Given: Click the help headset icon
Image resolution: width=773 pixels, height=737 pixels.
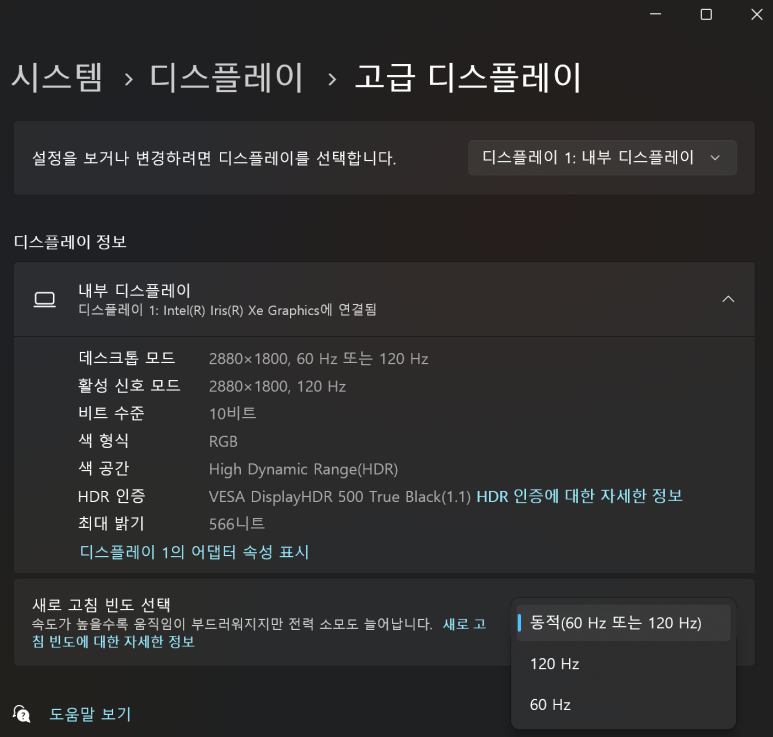Looking at the screenshot, I should tap(22, 714).
